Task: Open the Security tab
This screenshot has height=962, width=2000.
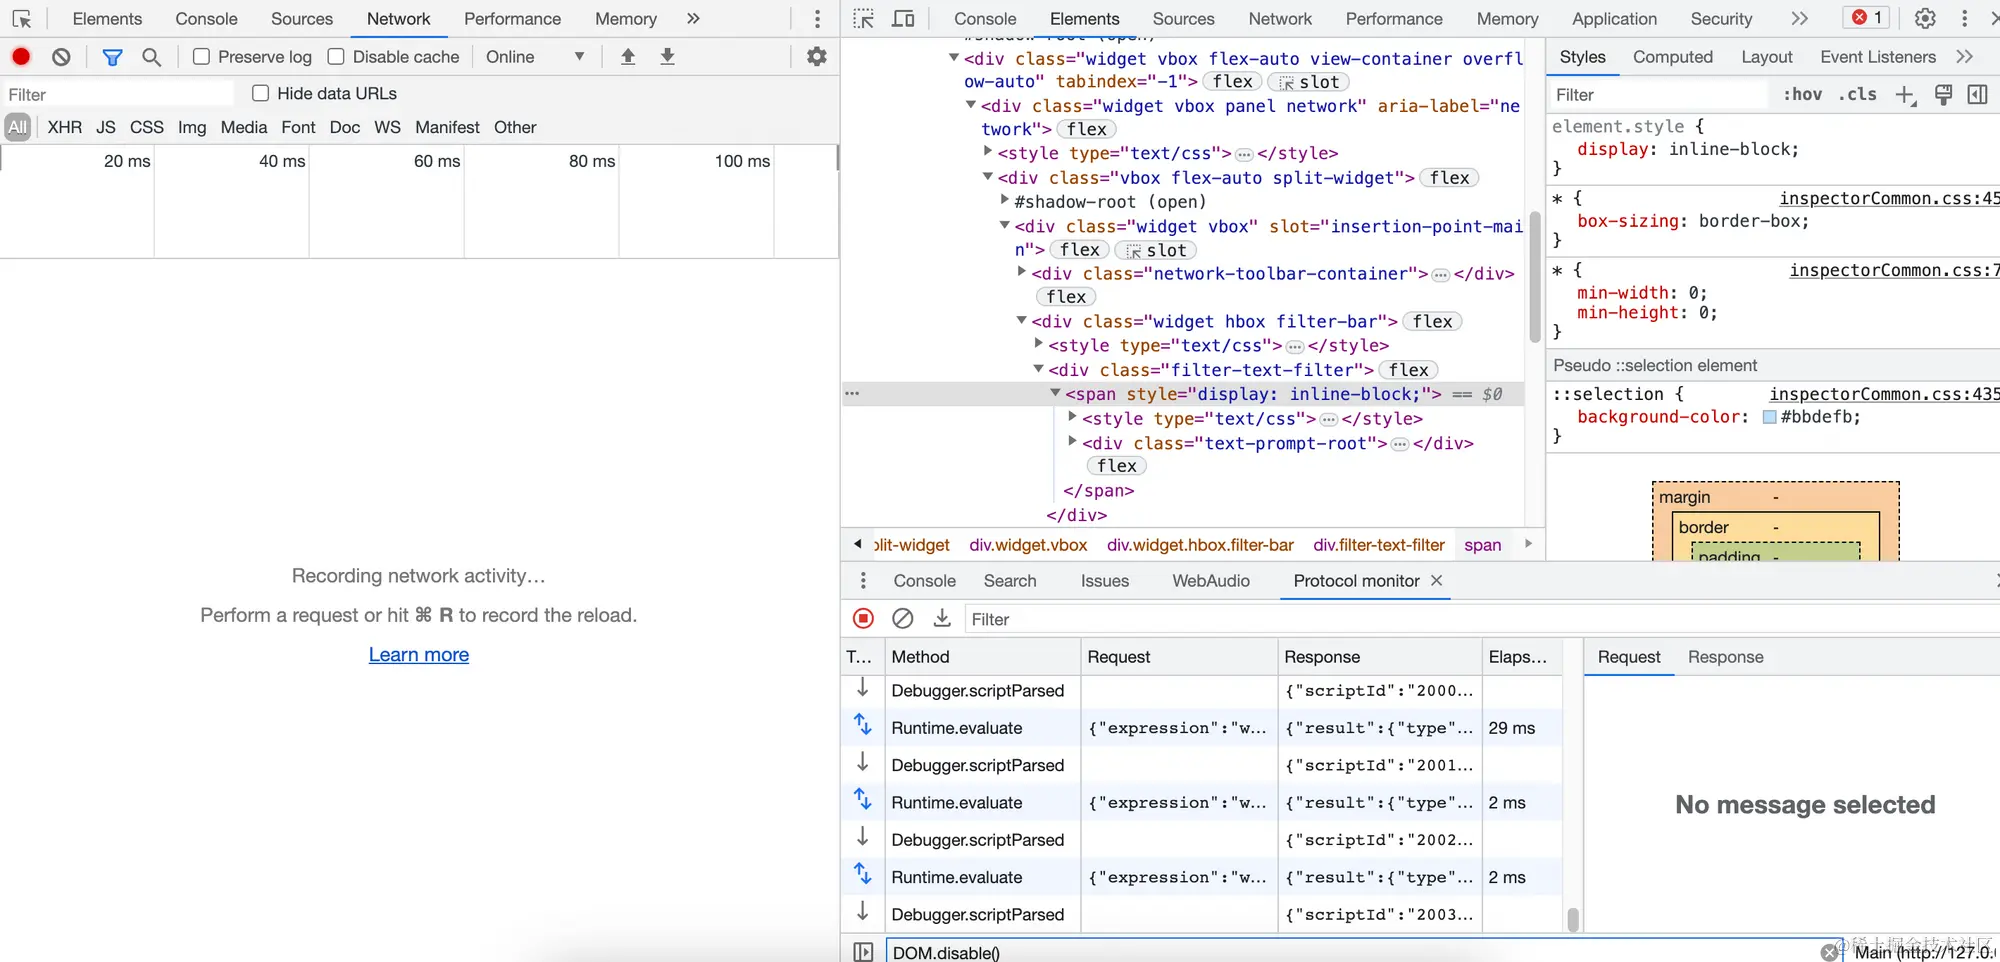Action: click(x=1721, y=19)
